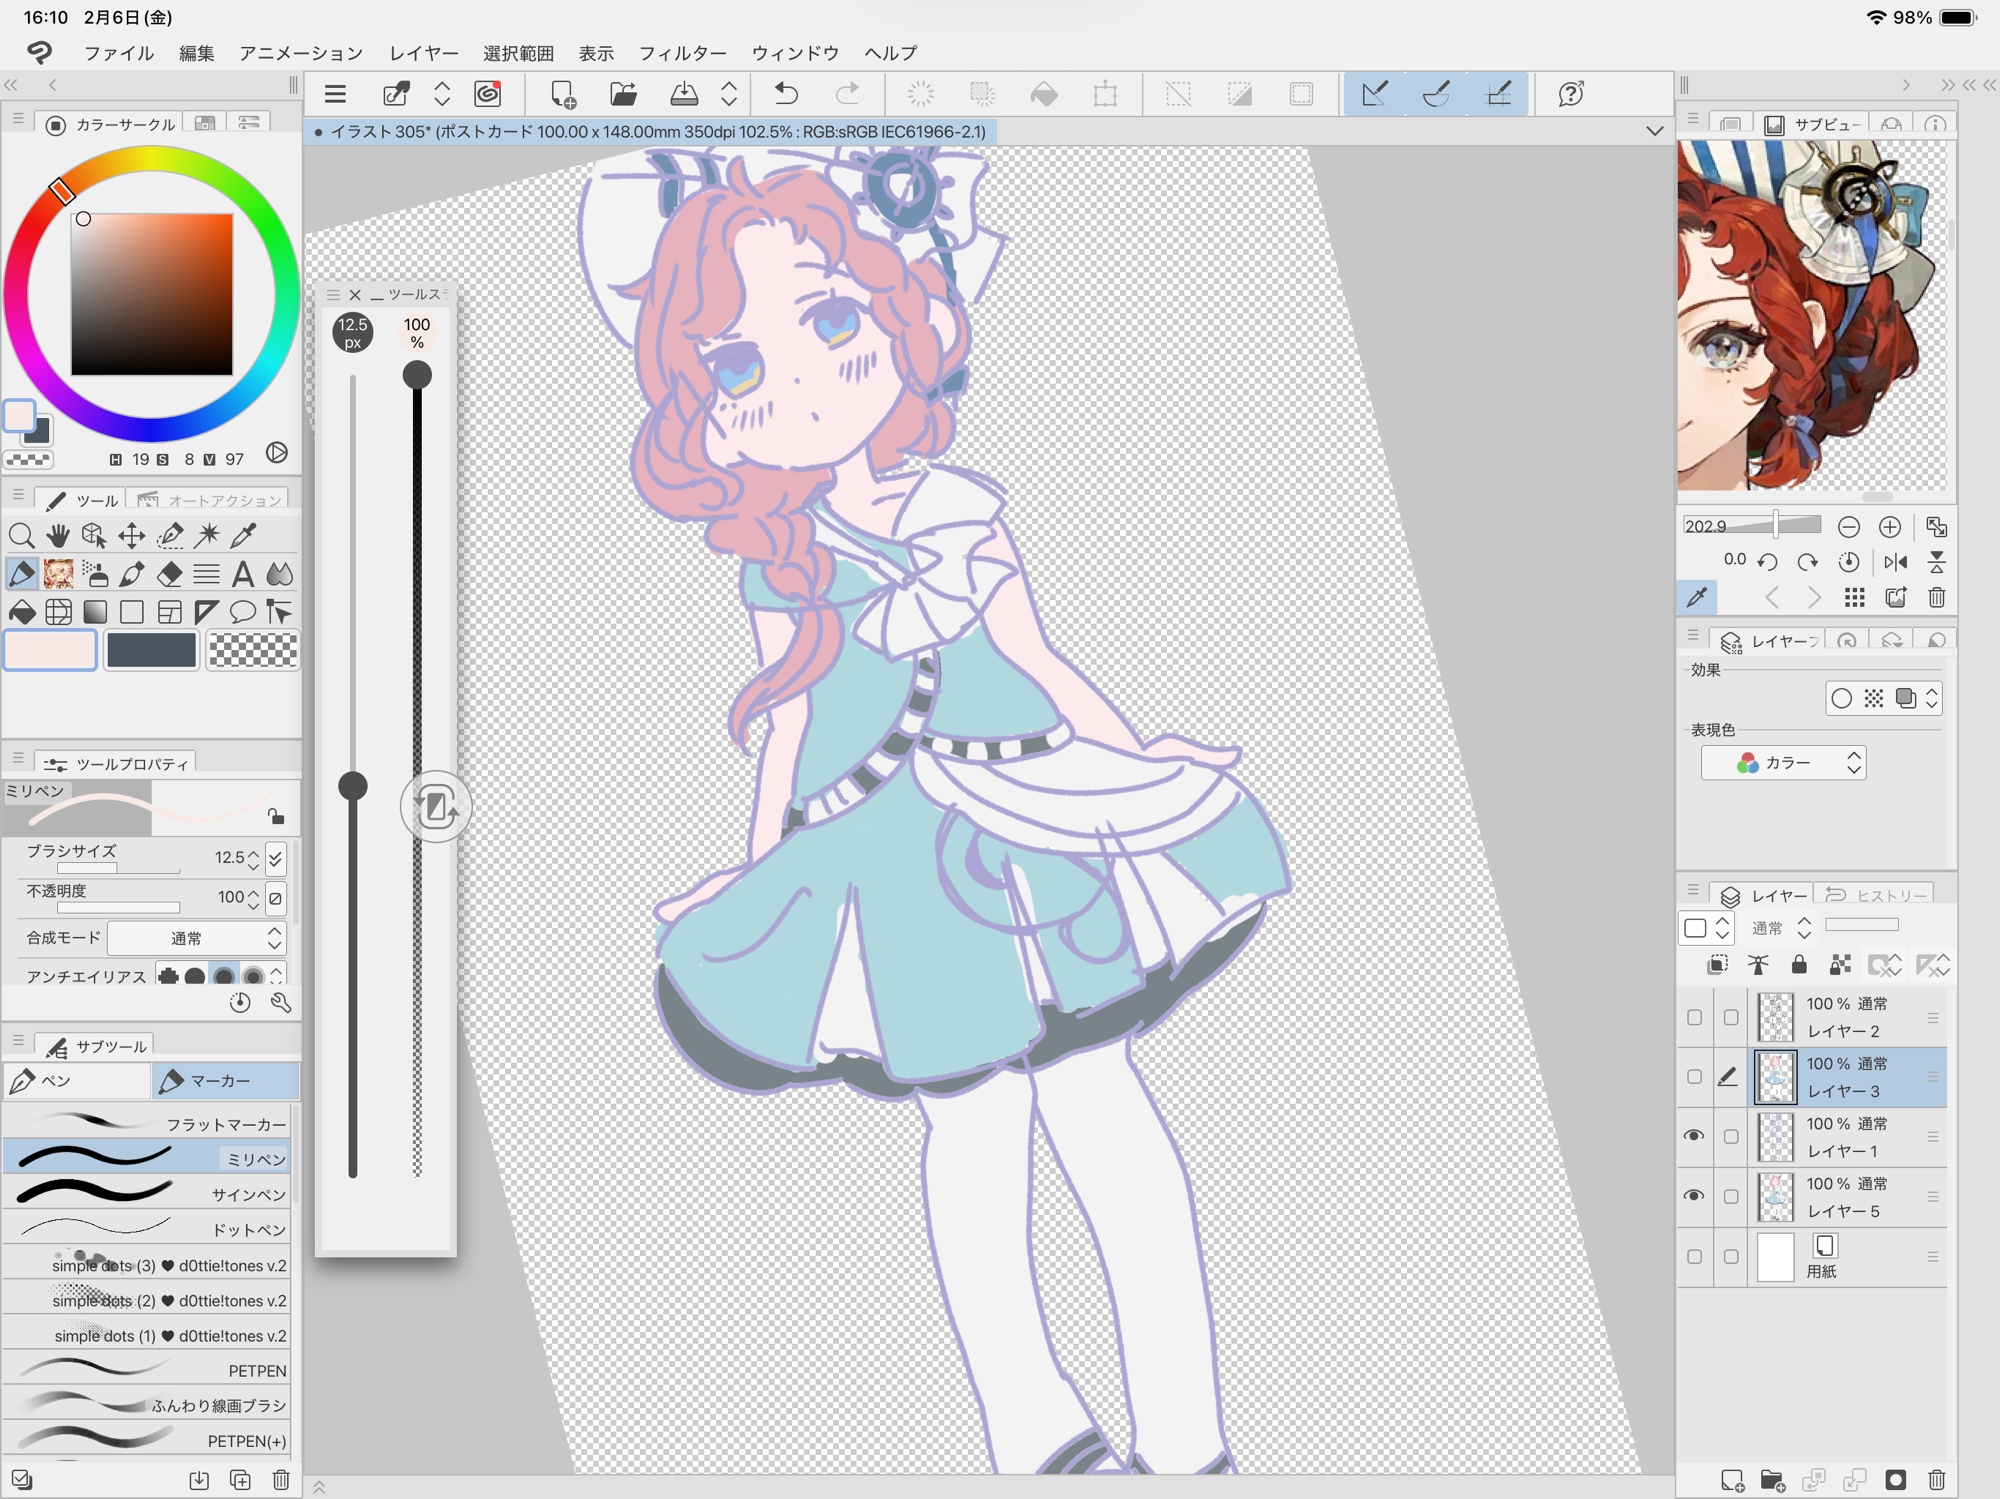Toggle visibility of レイヤー 5
This screenshot has height=1499, width=2000.
[x=1694, y=1196]
